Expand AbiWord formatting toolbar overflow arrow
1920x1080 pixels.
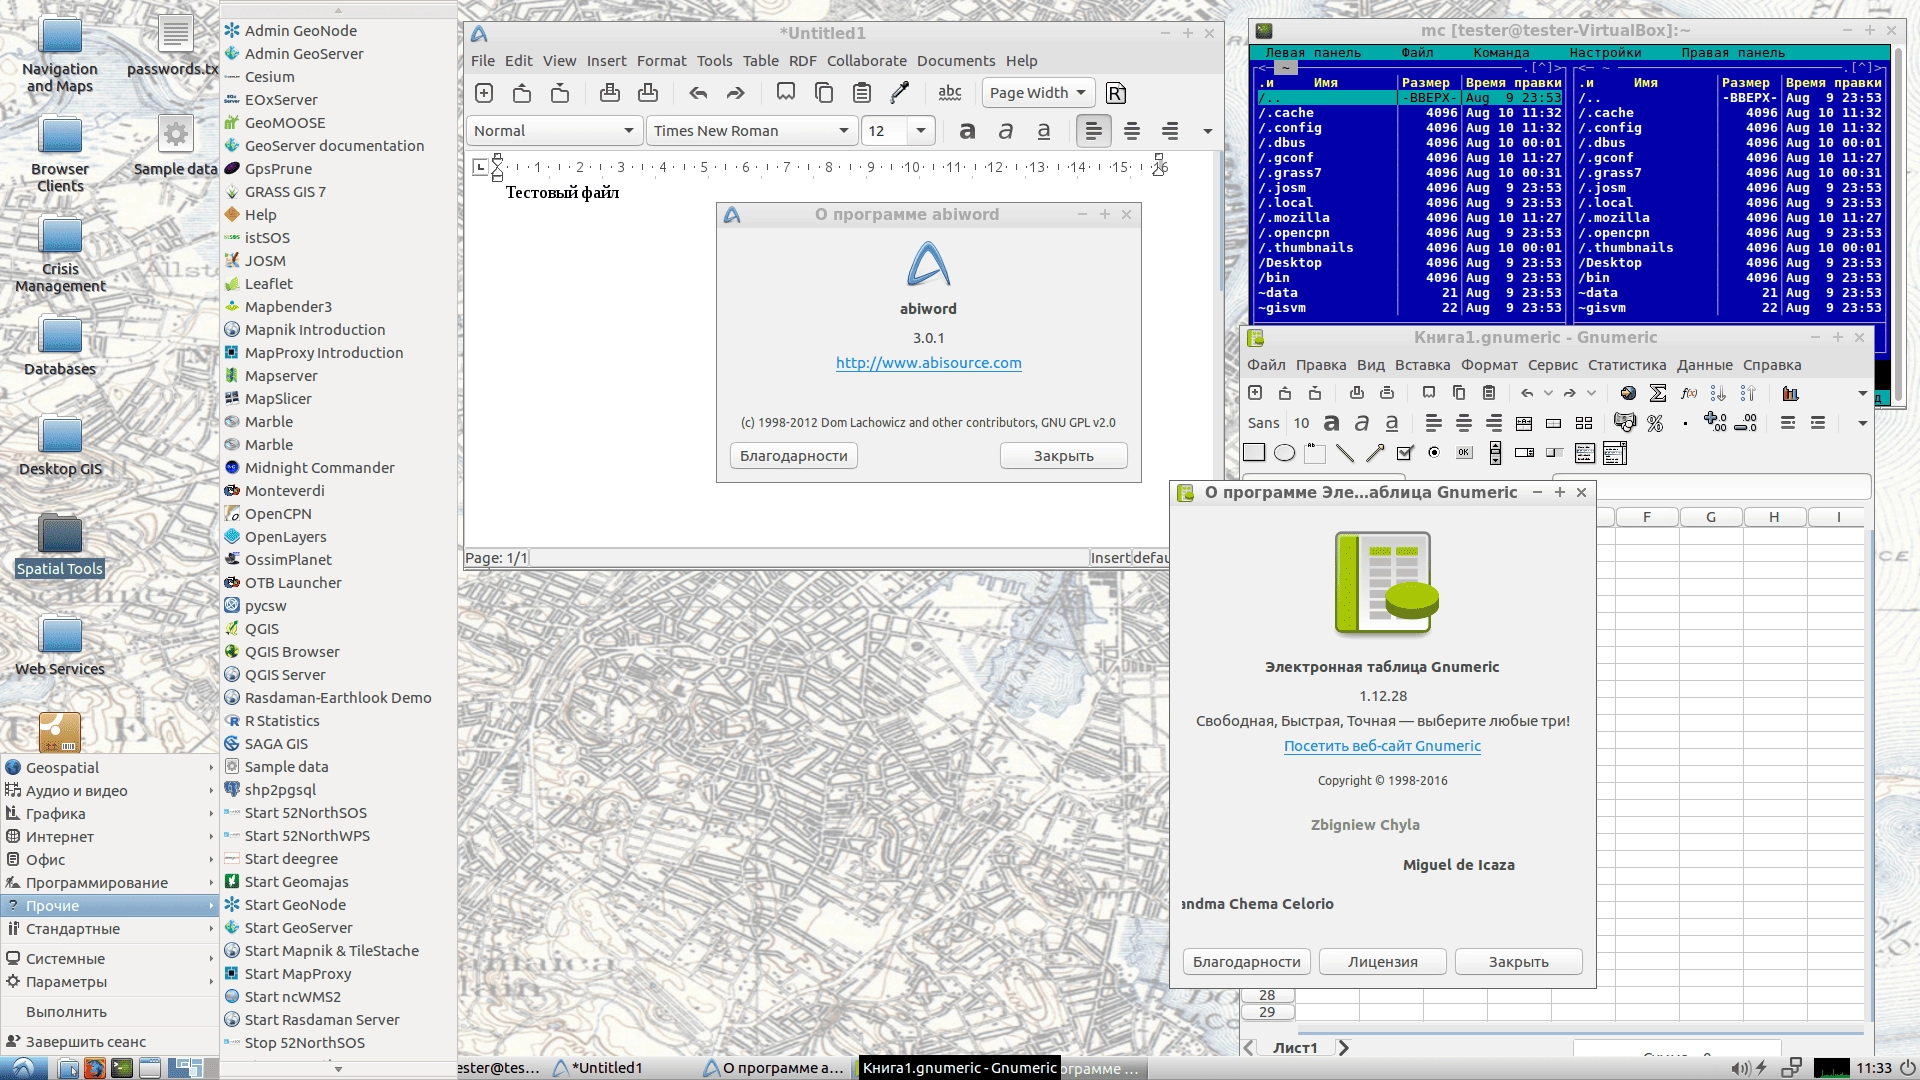(x=1207, y=131)
